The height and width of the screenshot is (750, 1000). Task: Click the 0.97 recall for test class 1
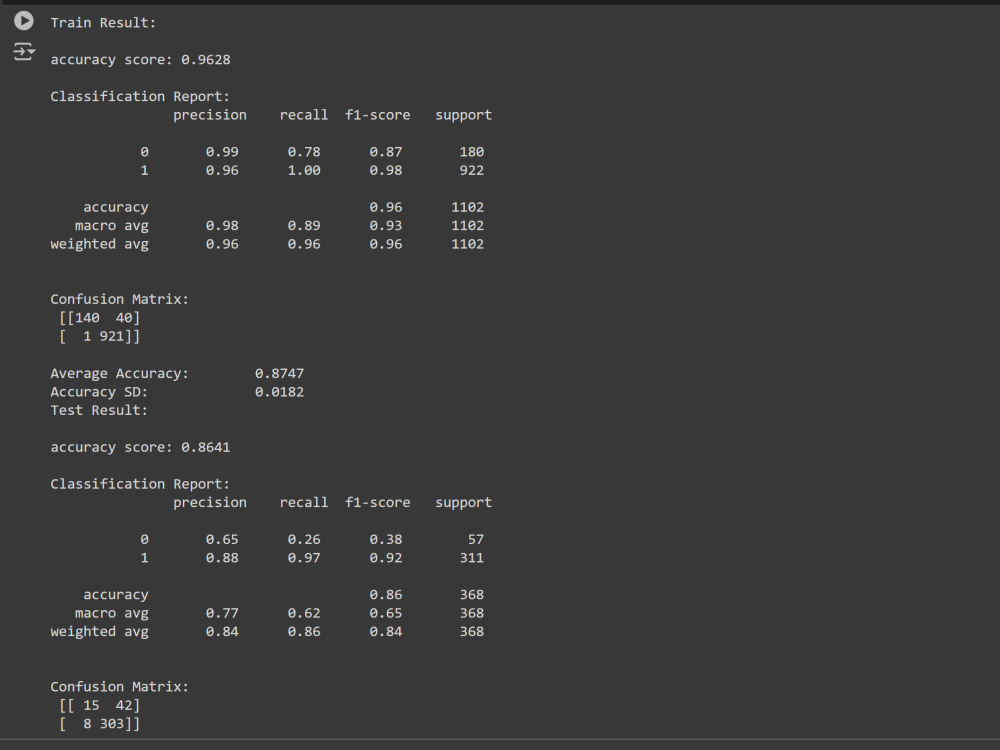[x=304, y=559]
